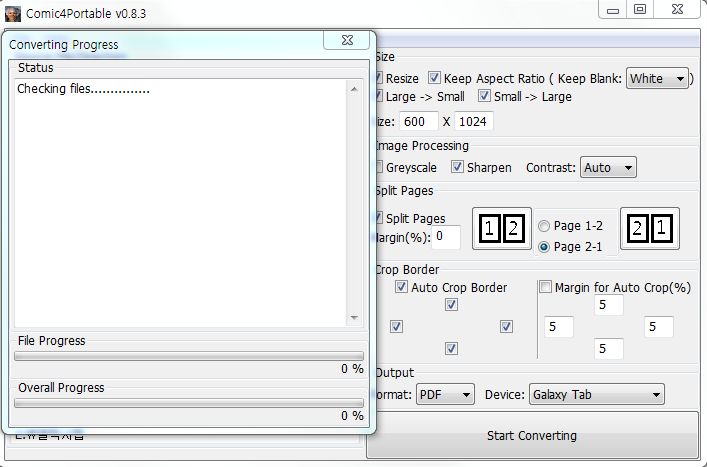The width and height of the screenshot is (707, 467).
Task: Click the Comic4Portable app icon in title bar
Action: [13, 14]
